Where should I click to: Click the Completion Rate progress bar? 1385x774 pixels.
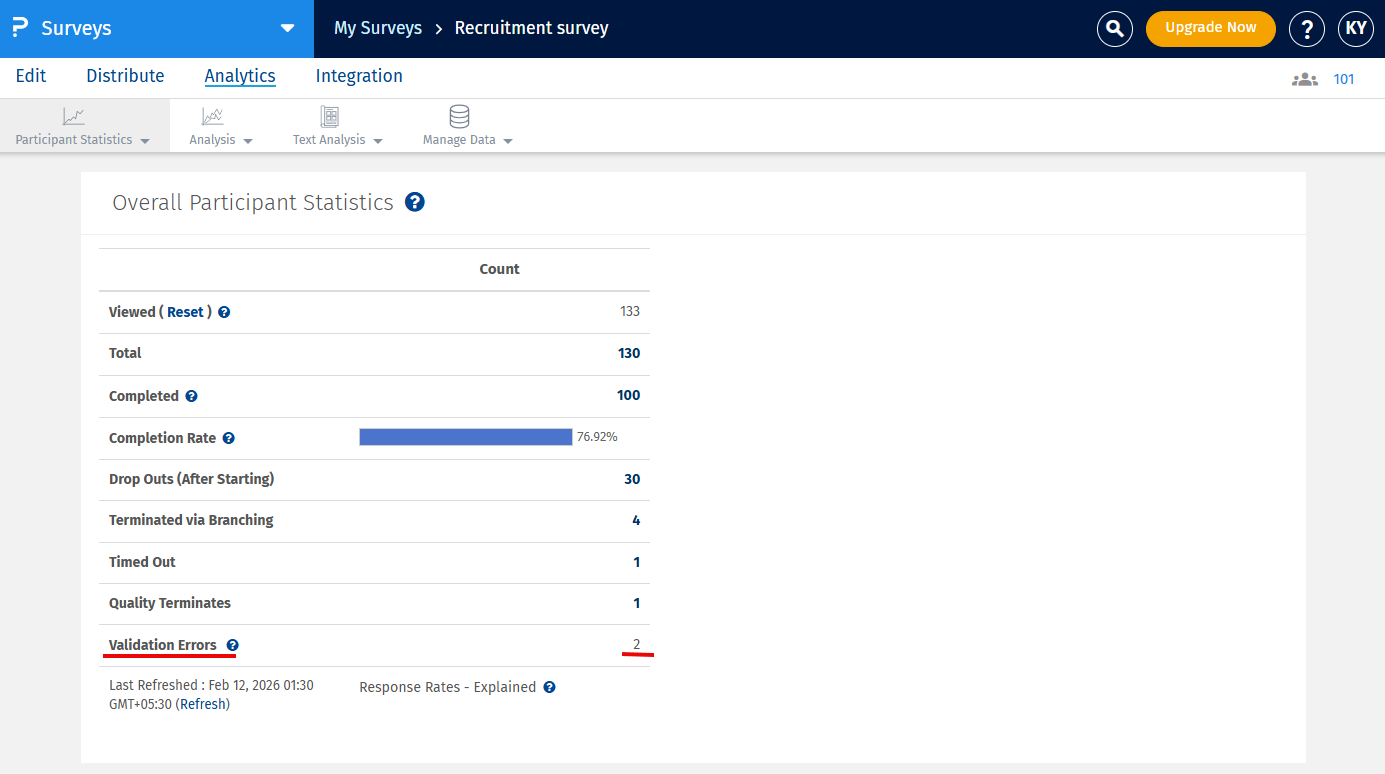click(465, 436)
